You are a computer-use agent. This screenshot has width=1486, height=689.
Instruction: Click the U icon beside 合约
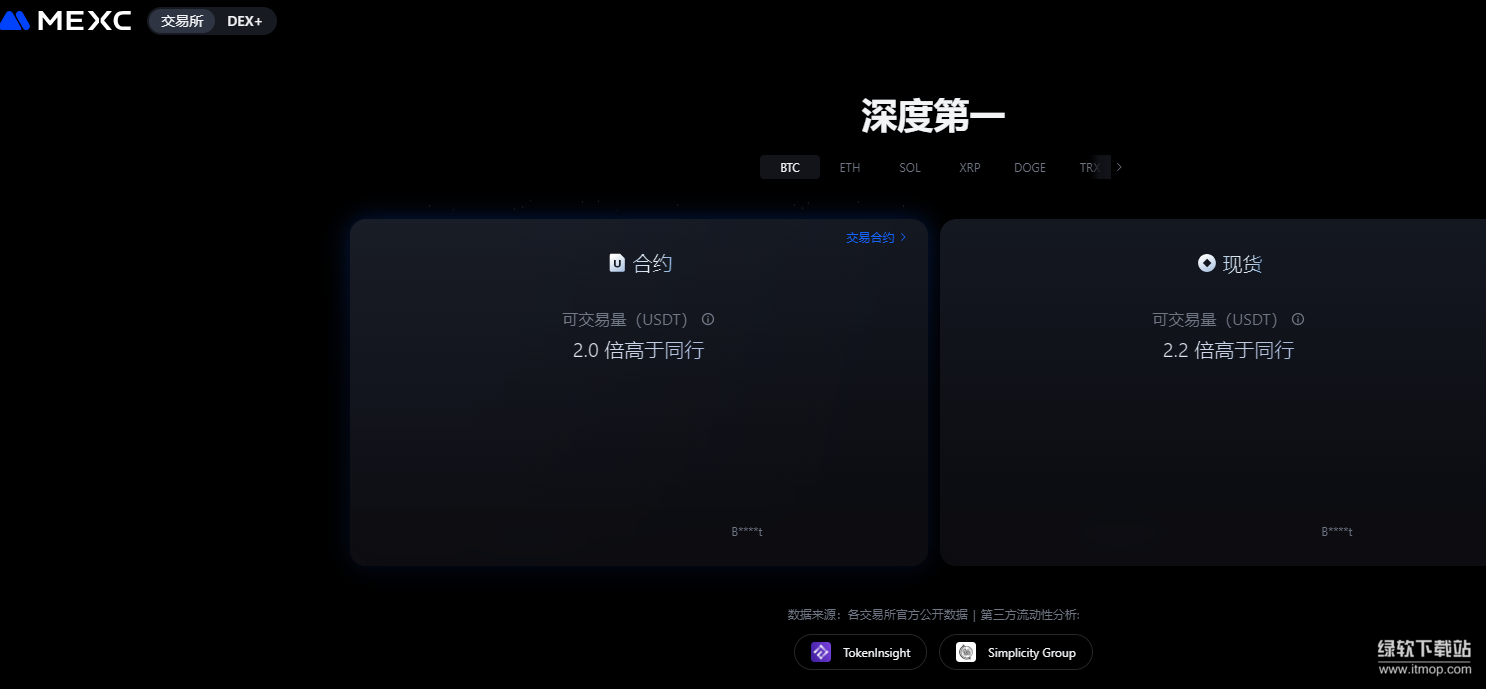coord(617,264)
